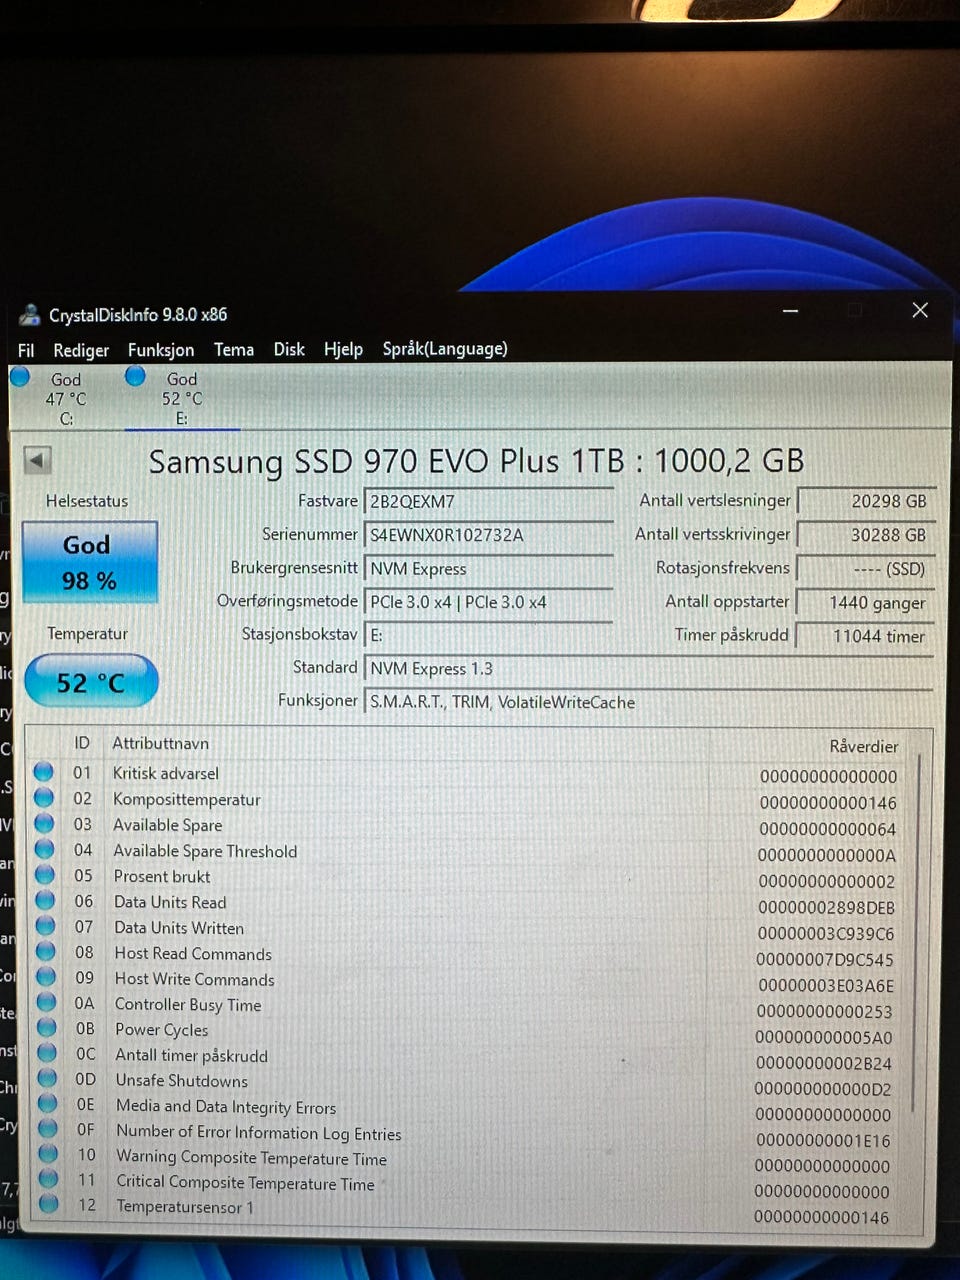Select raw value 00000000001E16
Viewport: 960px width, 1280px height.
(823, 1140)
